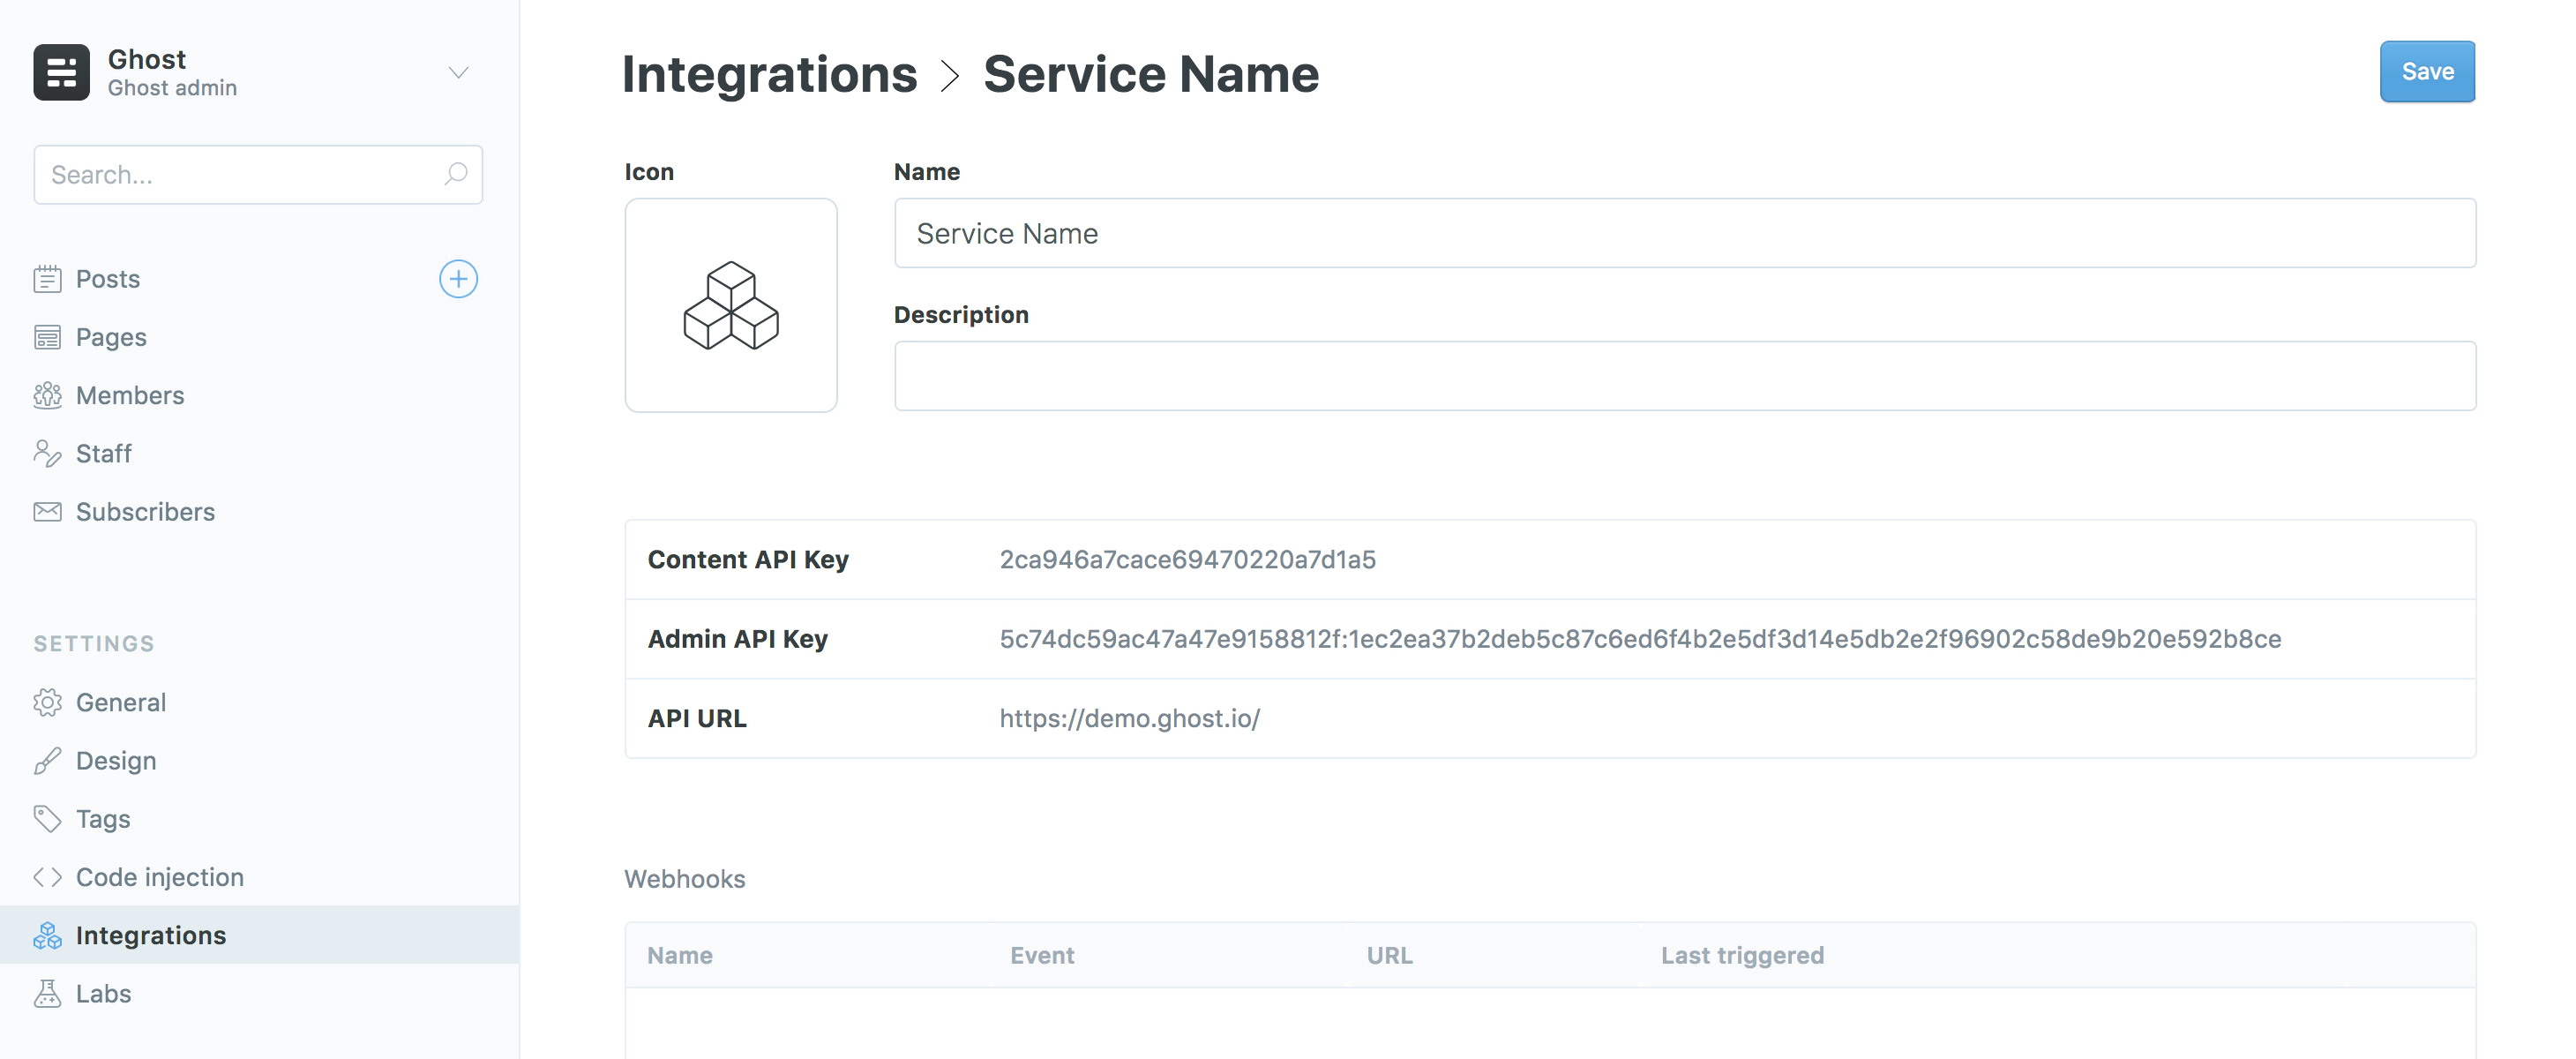Viewport: 2576px width, 1059px height.
Task: Expand the Ghost admin dropdown menu
Action: [459, 71]
